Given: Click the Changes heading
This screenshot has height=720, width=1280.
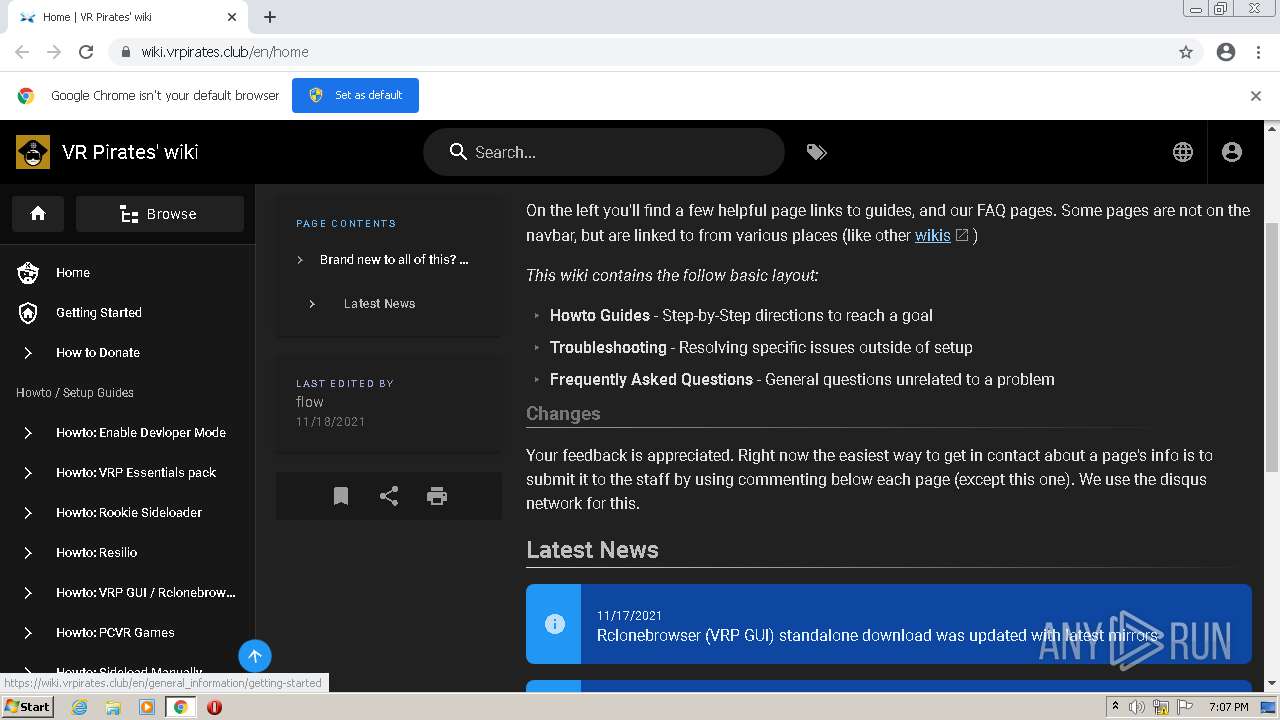Looking at the screenshot, I should [x=563, y=414].
